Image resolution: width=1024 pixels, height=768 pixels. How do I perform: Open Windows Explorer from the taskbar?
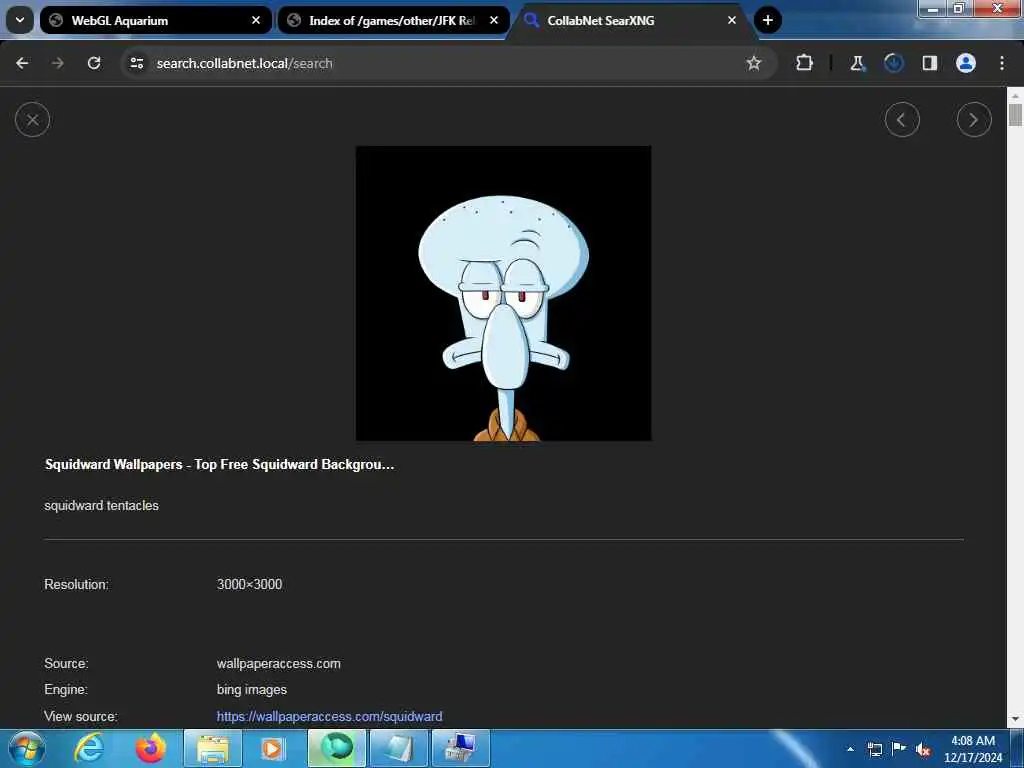pyautogui.click(x=213, y=748)
